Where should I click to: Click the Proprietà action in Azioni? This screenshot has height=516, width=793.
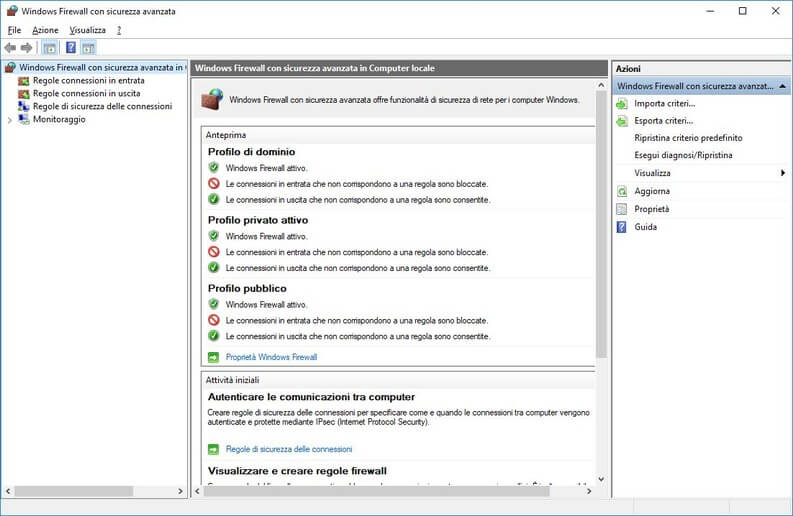651,209
